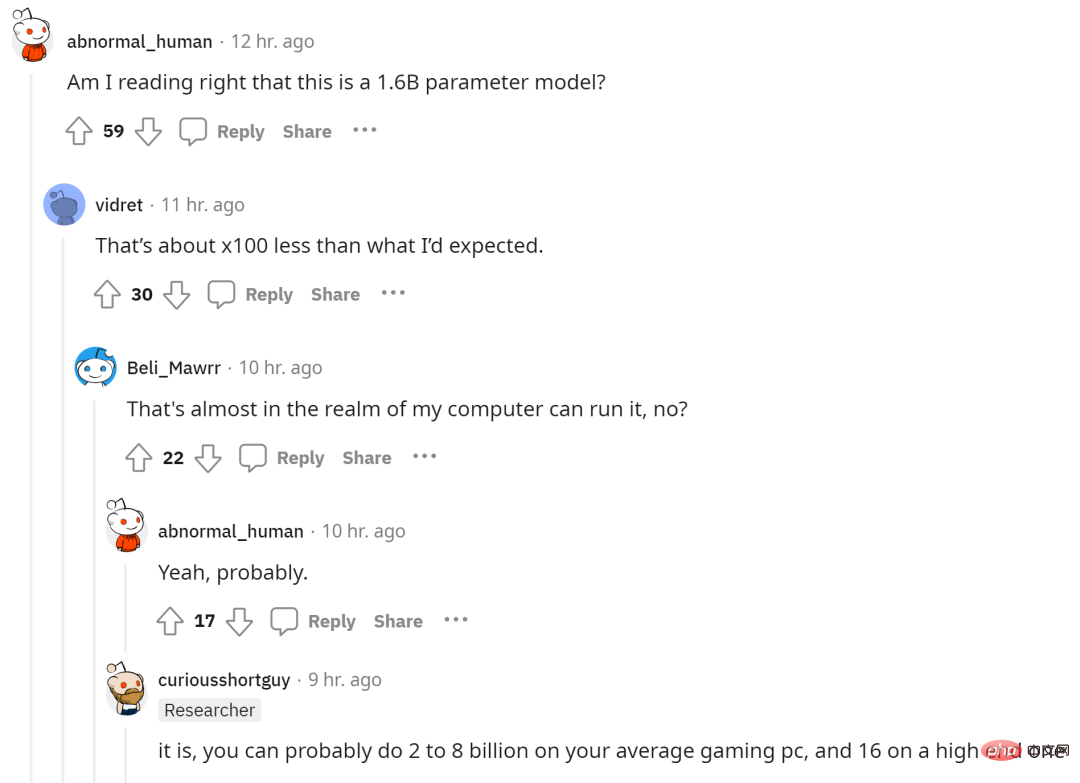The height and width of the screenshot is (783, 1080).
Task: Open more options on top-level comment
Action: click(365, 130)
